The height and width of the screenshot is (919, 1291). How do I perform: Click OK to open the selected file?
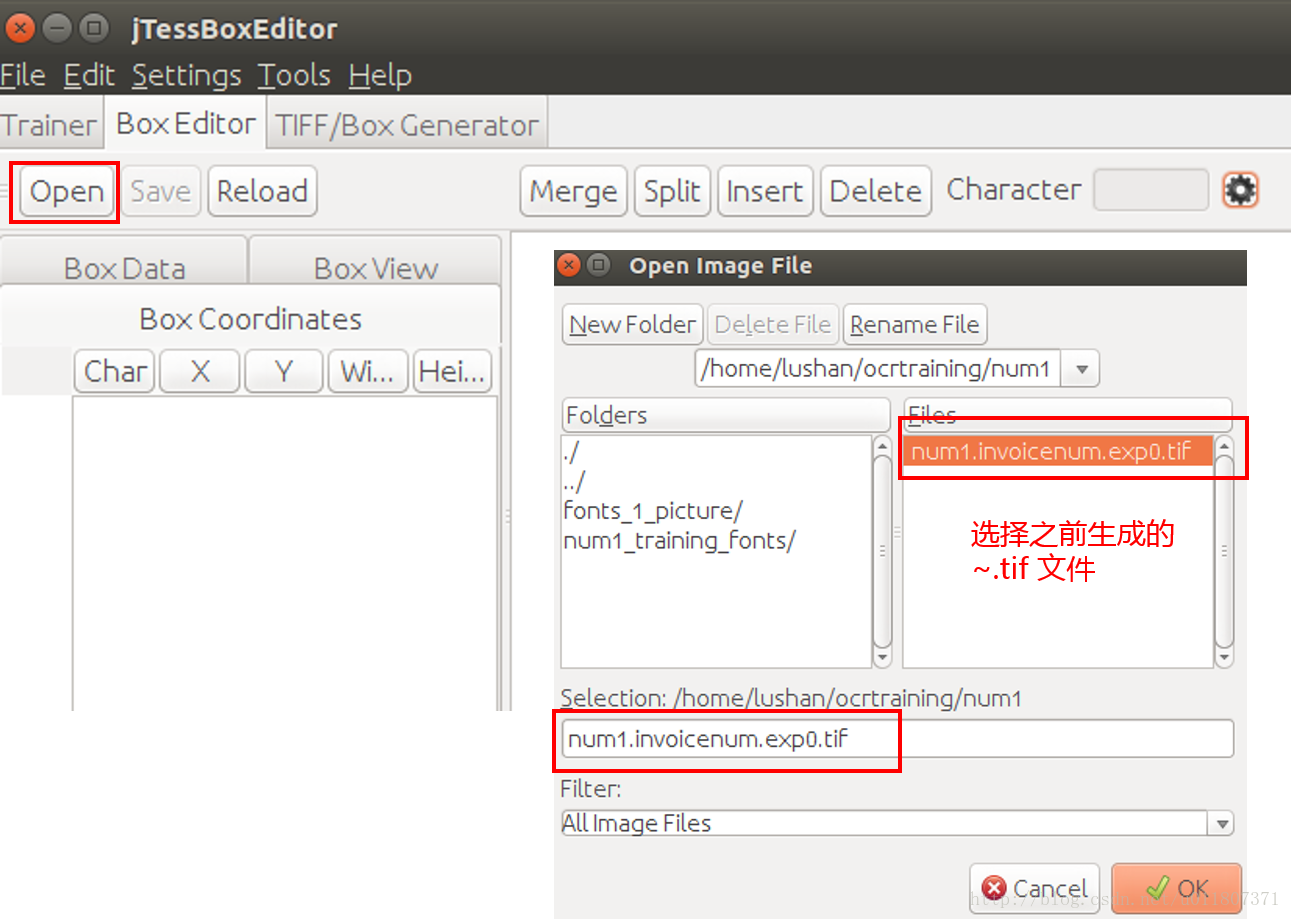tap(1176, 888)
